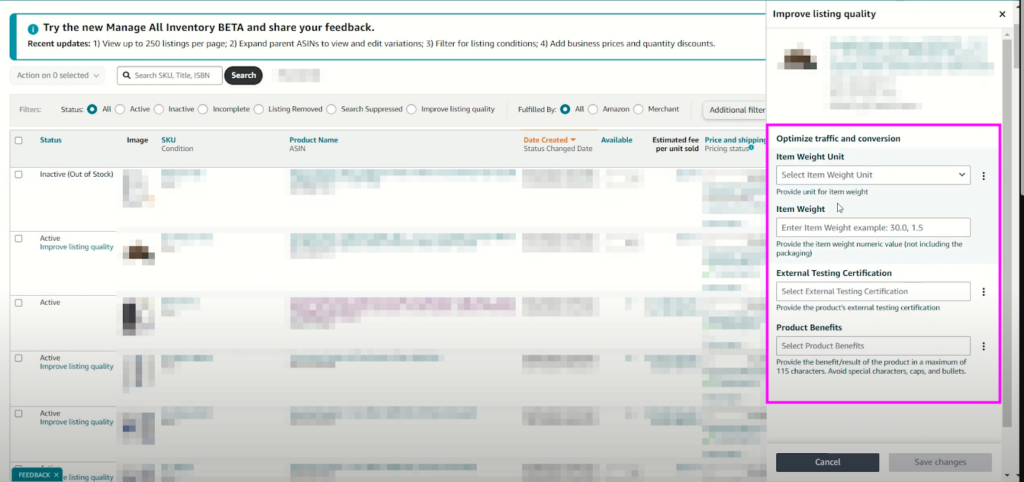Click brown product thumbnail in inventory table
The height and width of the screenshot is (482, 1024).
coord(139,252)
